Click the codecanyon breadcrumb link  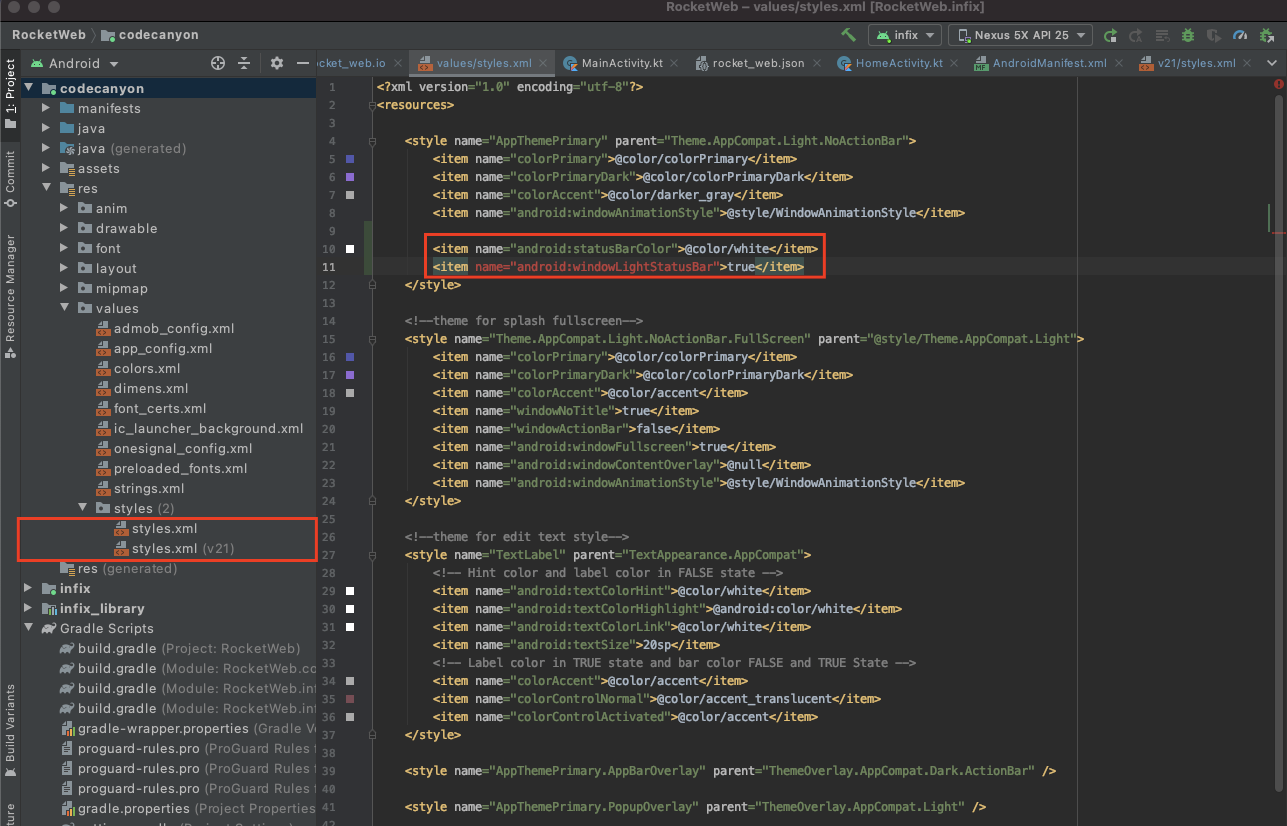pos(160,34)
